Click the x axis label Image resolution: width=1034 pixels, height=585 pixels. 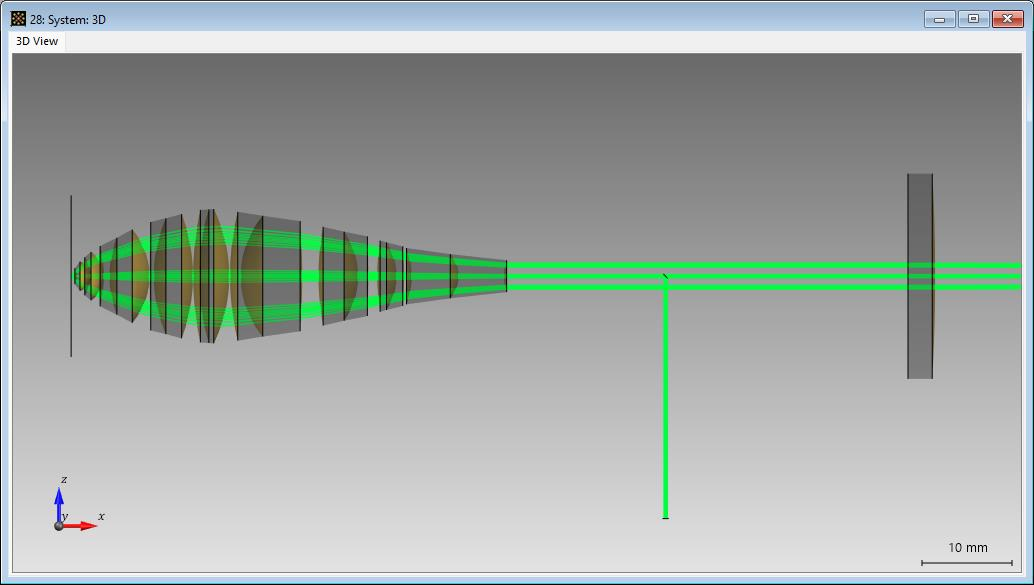point(102,516)
